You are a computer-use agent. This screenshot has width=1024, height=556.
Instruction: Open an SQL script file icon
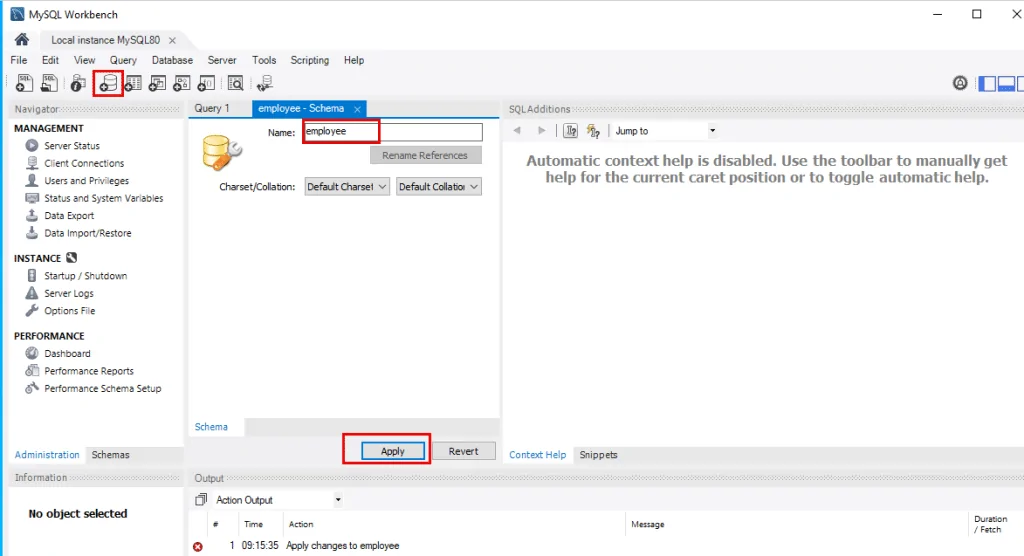point(49,83)
